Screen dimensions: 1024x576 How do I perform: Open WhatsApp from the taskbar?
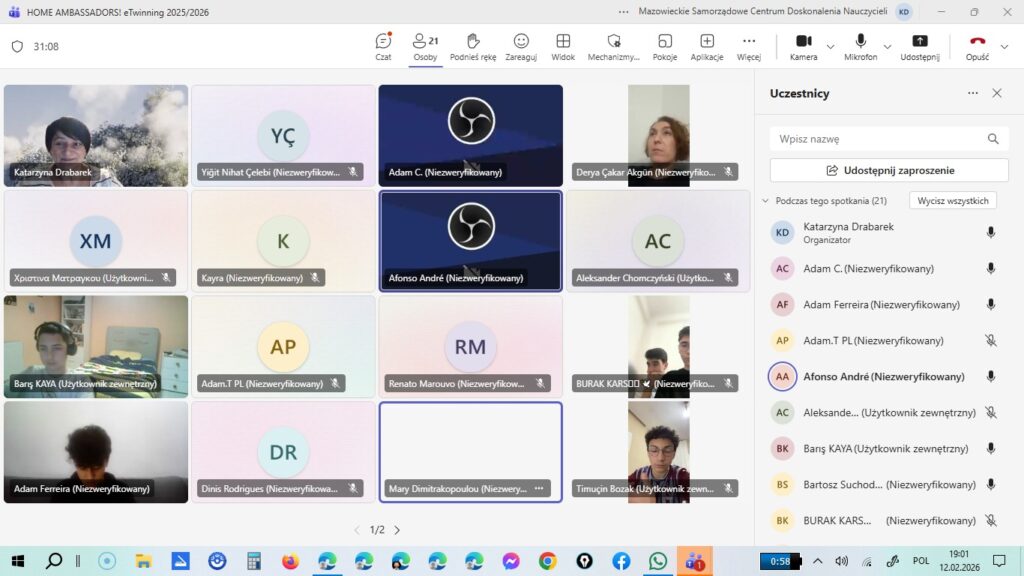[658, 560]
